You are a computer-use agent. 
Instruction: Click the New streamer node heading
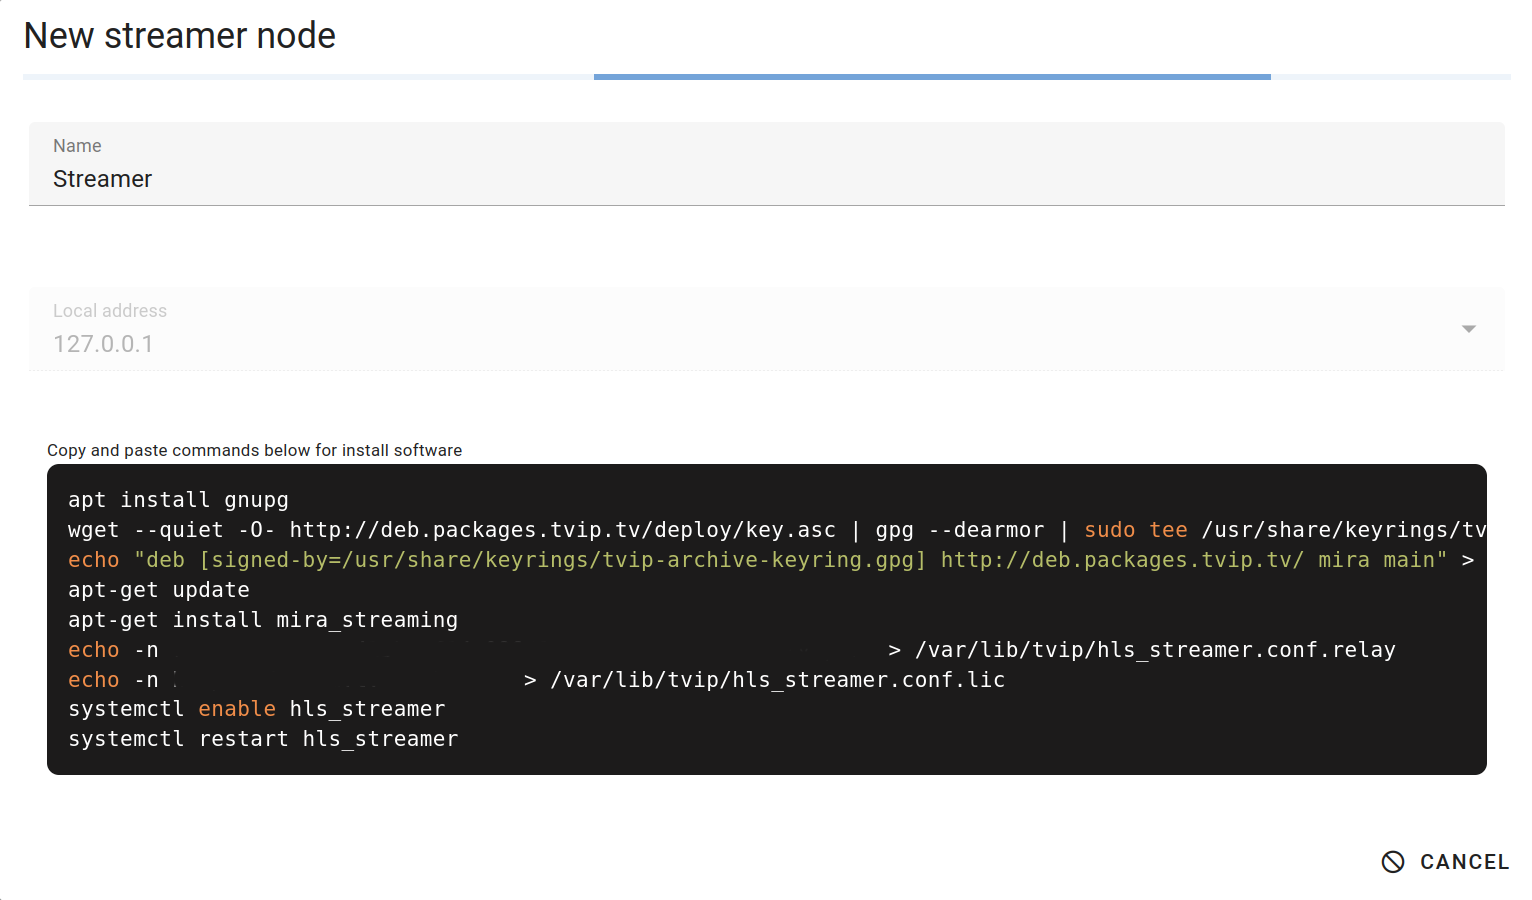(x=180, y=36)
